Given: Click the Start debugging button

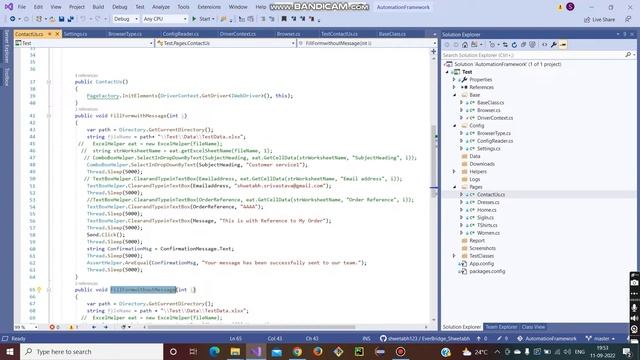Looking at the screenshot, I should point(203,19).
